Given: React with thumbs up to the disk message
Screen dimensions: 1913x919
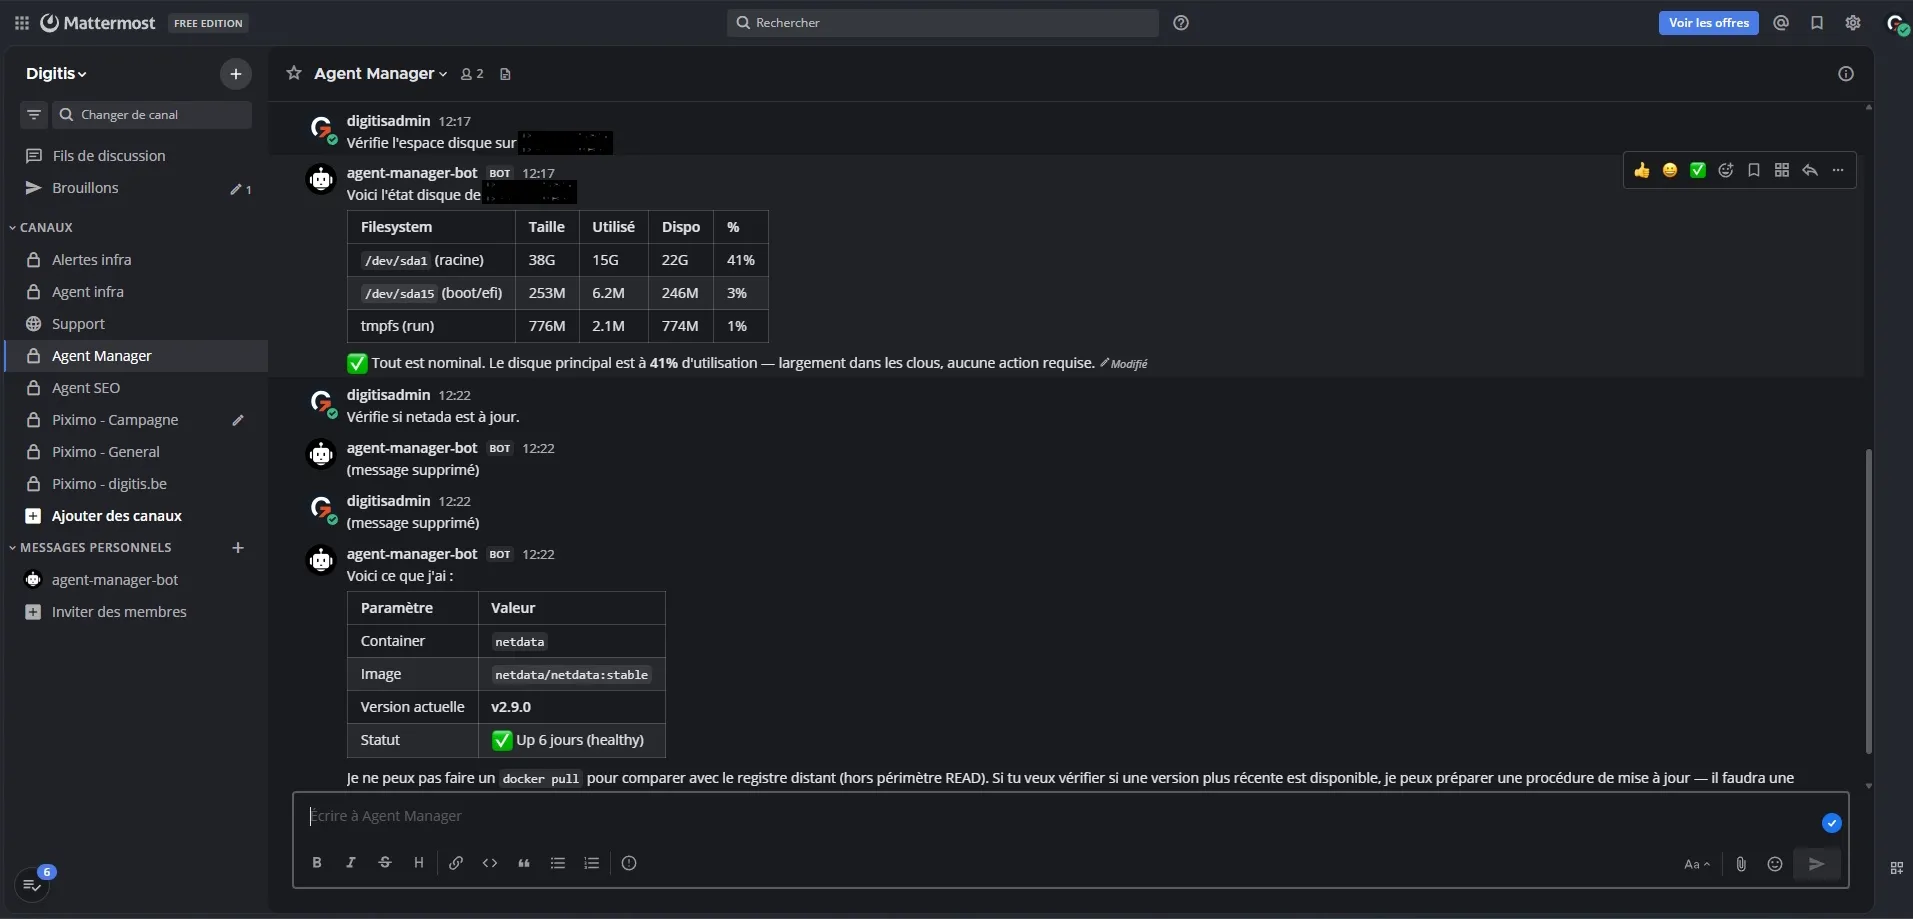Looking at the screenshot, I should pos(1643,170).
